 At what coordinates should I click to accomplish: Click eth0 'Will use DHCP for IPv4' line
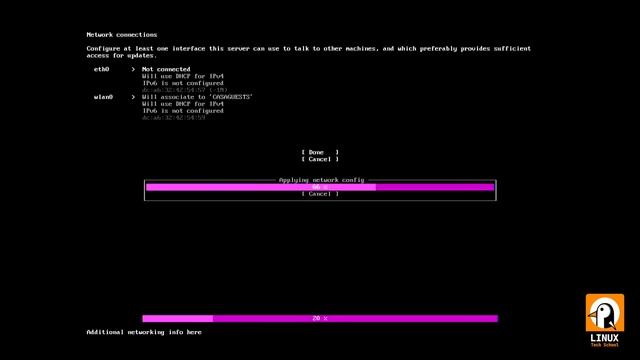click(x=183, y=76)
